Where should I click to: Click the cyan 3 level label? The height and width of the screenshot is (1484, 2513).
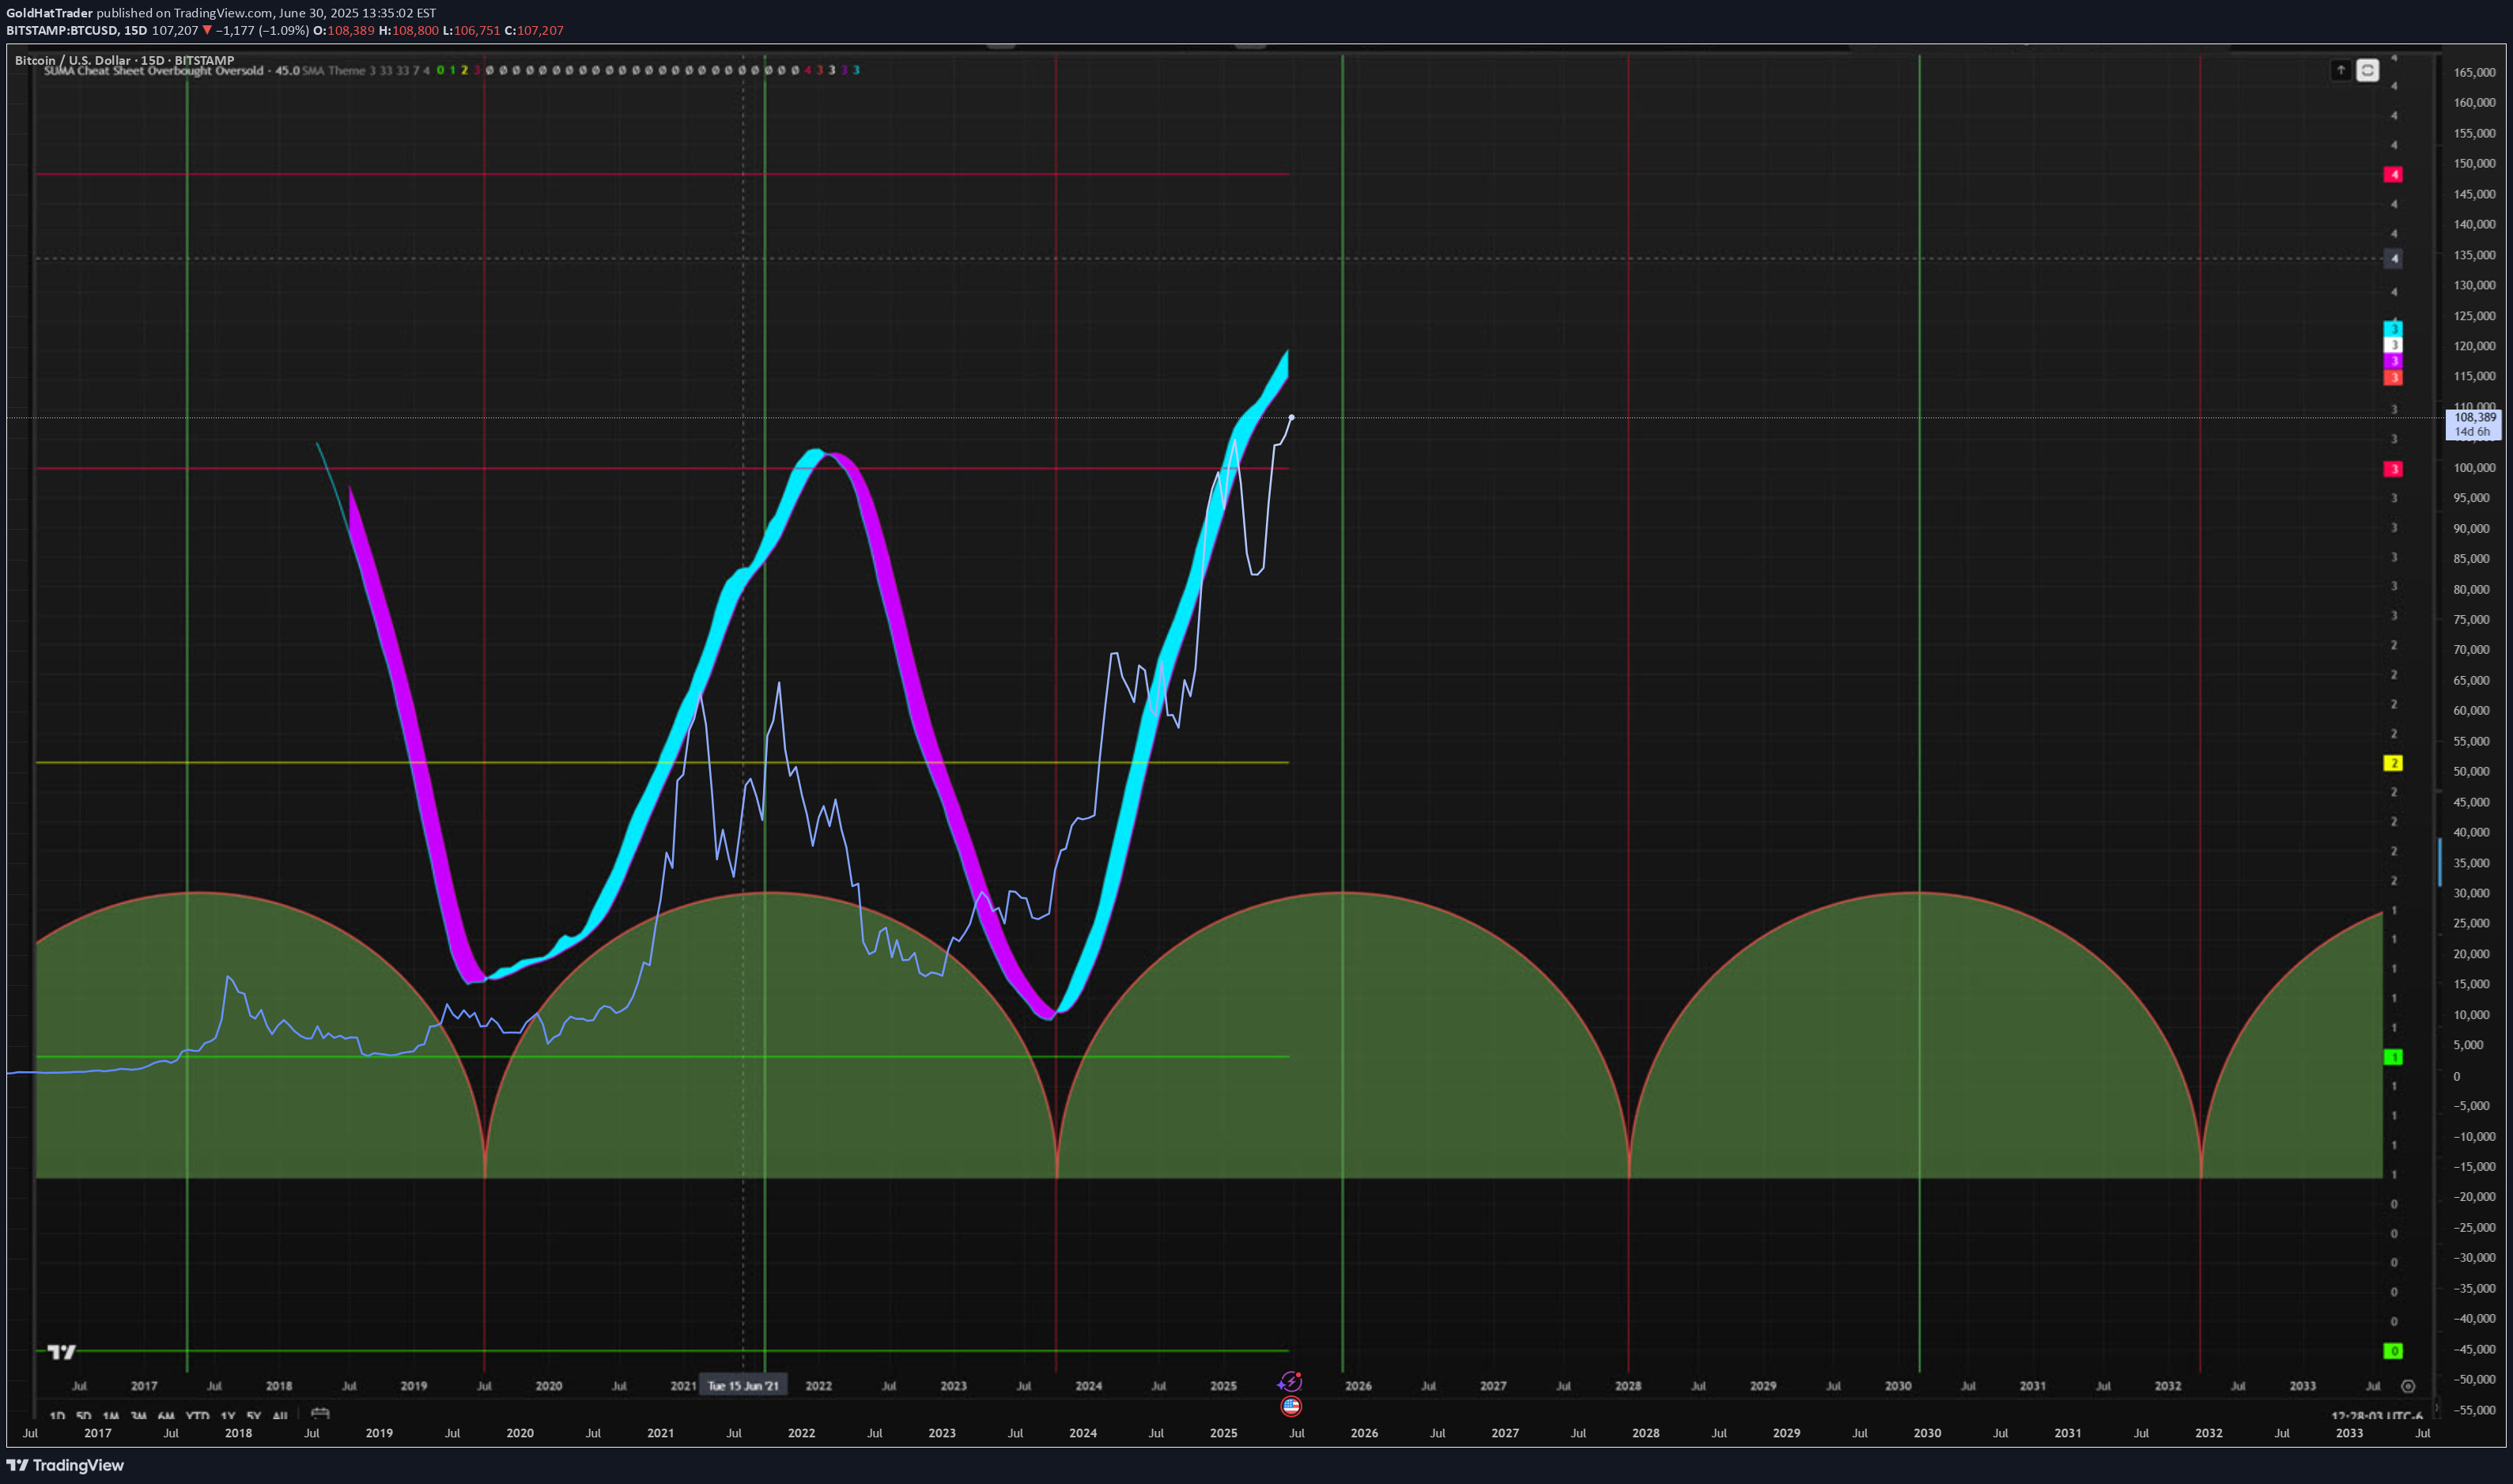pyautogui.click(x=2393, y=329)
